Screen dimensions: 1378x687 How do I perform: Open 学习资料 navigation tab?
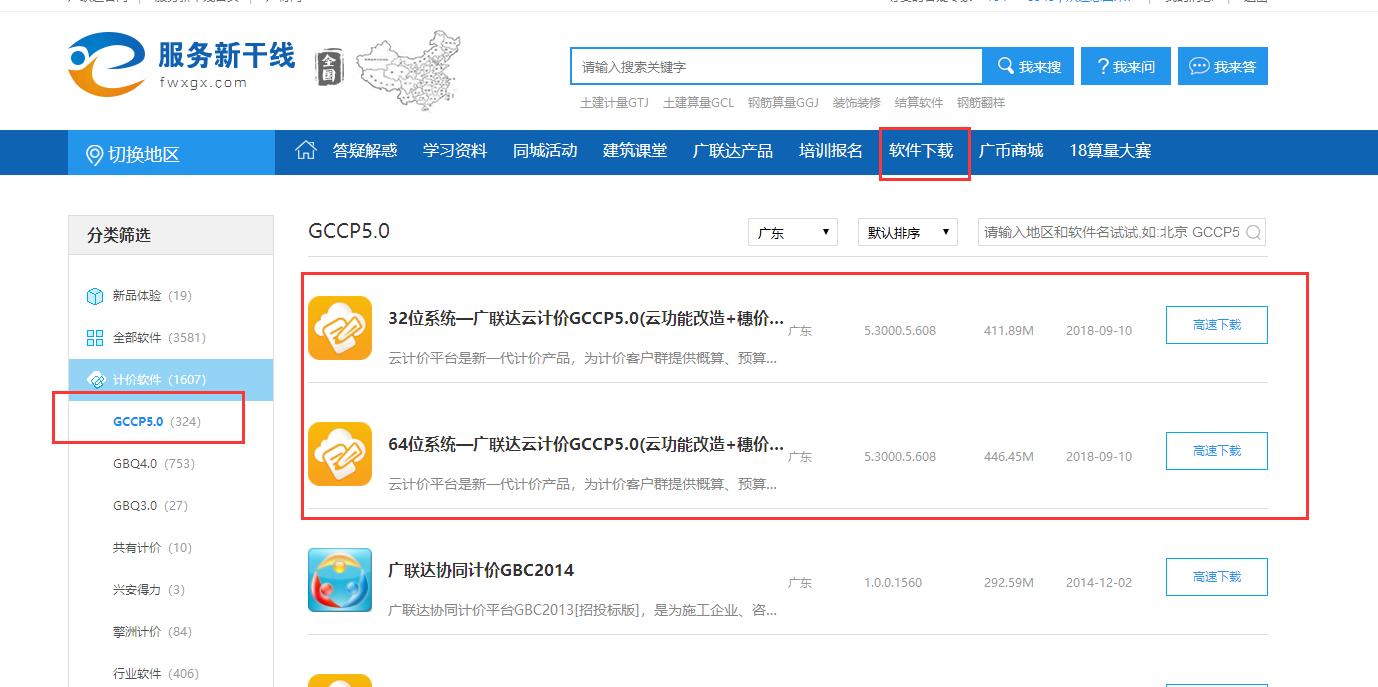click(455, 151)
